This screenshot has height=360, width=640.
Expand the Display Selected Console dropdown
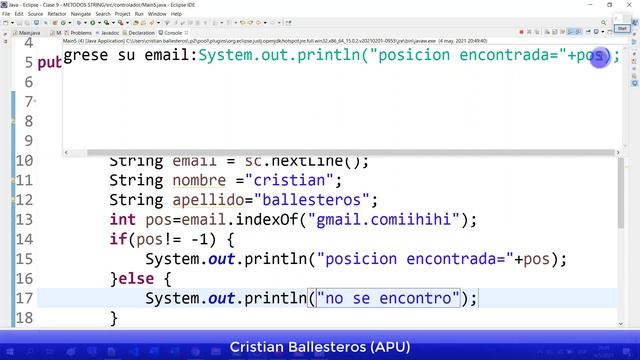pyautogui.click(x=603, y=32)
